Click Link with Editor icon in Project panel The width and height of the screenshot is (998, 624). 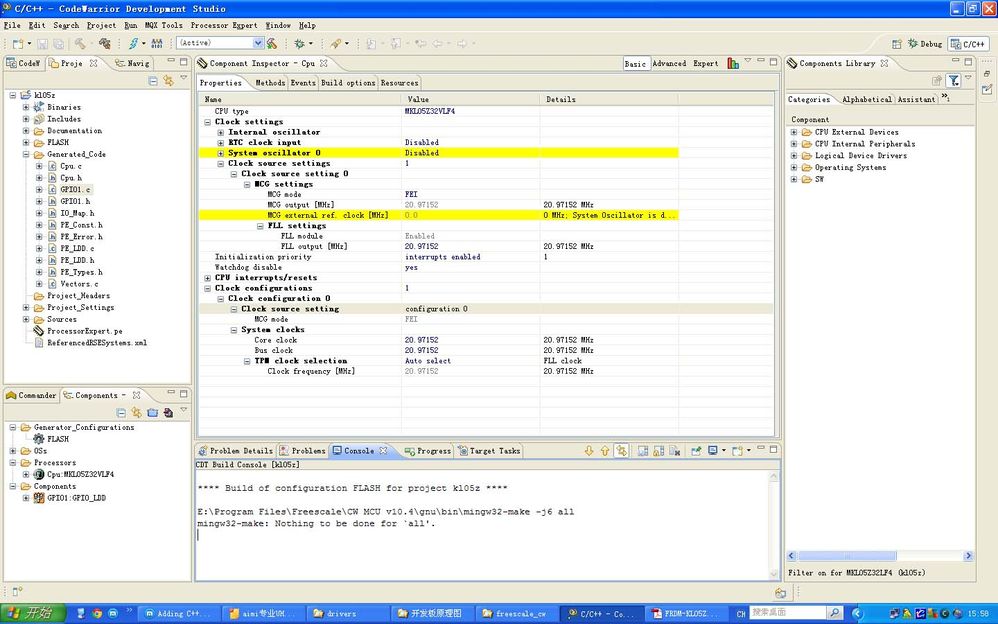168,80
